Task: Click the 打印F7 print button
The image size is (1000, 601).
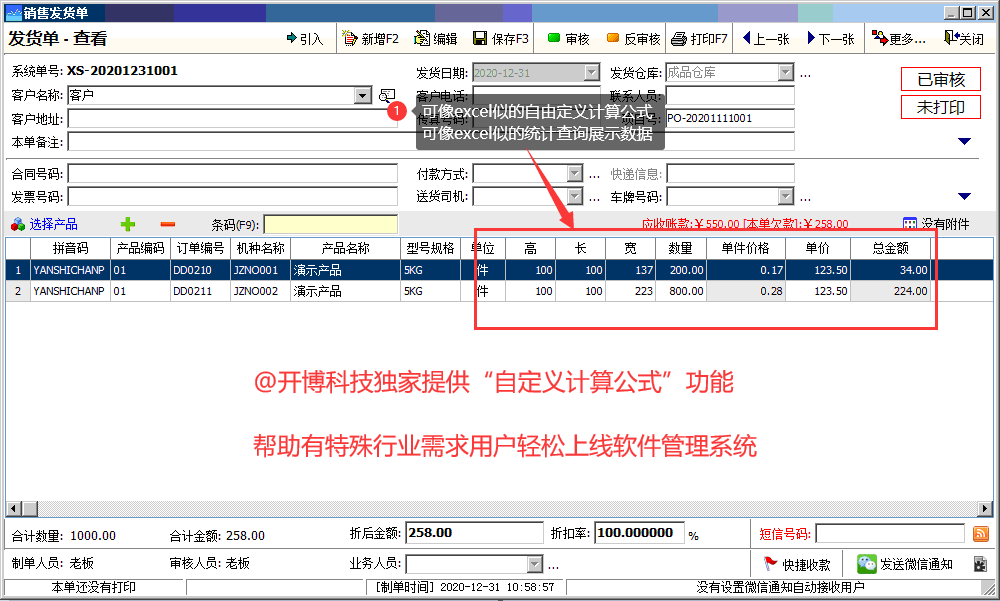Action: click(700, 39)
